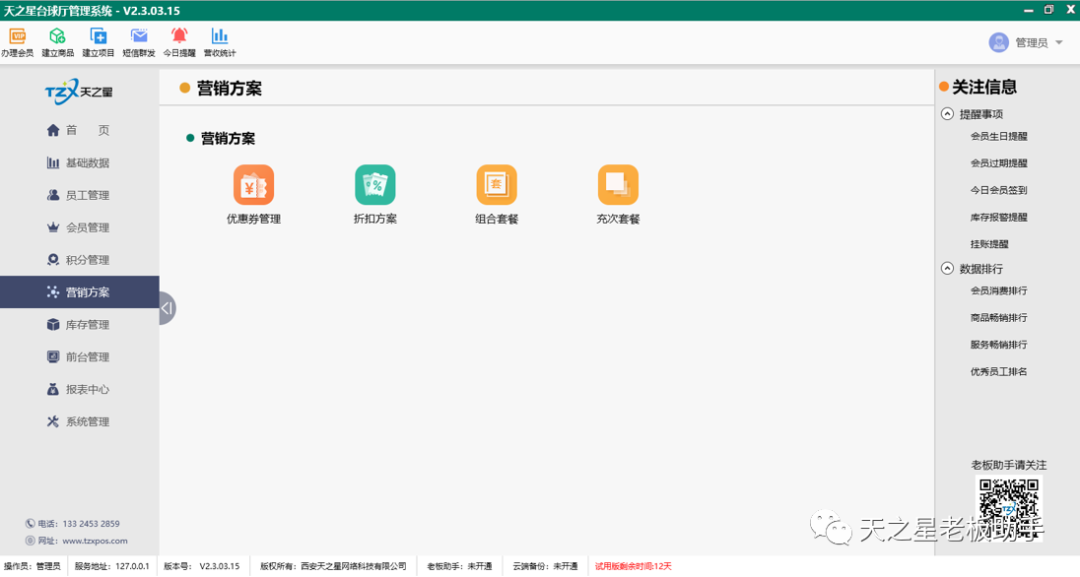This screenshot has height=577, width=1080.
Task: View 会员消费排行 ranking
Action: coord(999,291)
